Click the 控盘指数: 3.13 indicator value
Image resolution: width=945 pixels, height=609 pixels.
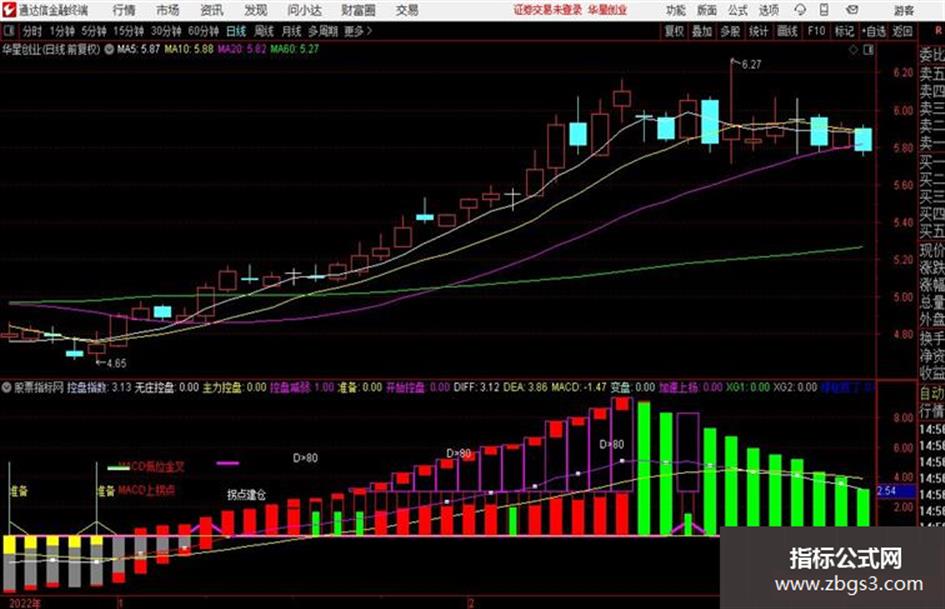[x=99, y=387]
